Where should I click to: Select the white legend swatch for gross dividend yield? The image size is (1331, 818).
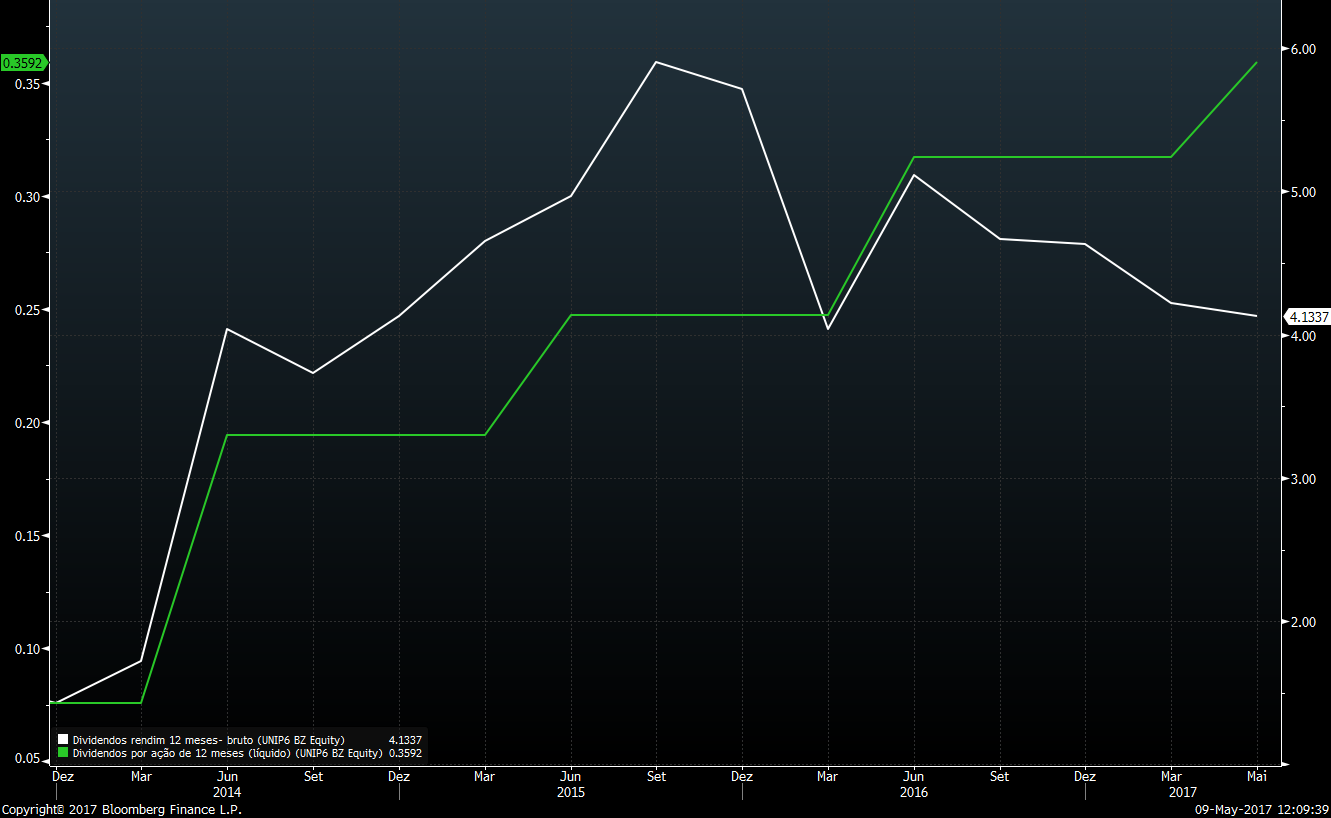[x=63, y=740]
